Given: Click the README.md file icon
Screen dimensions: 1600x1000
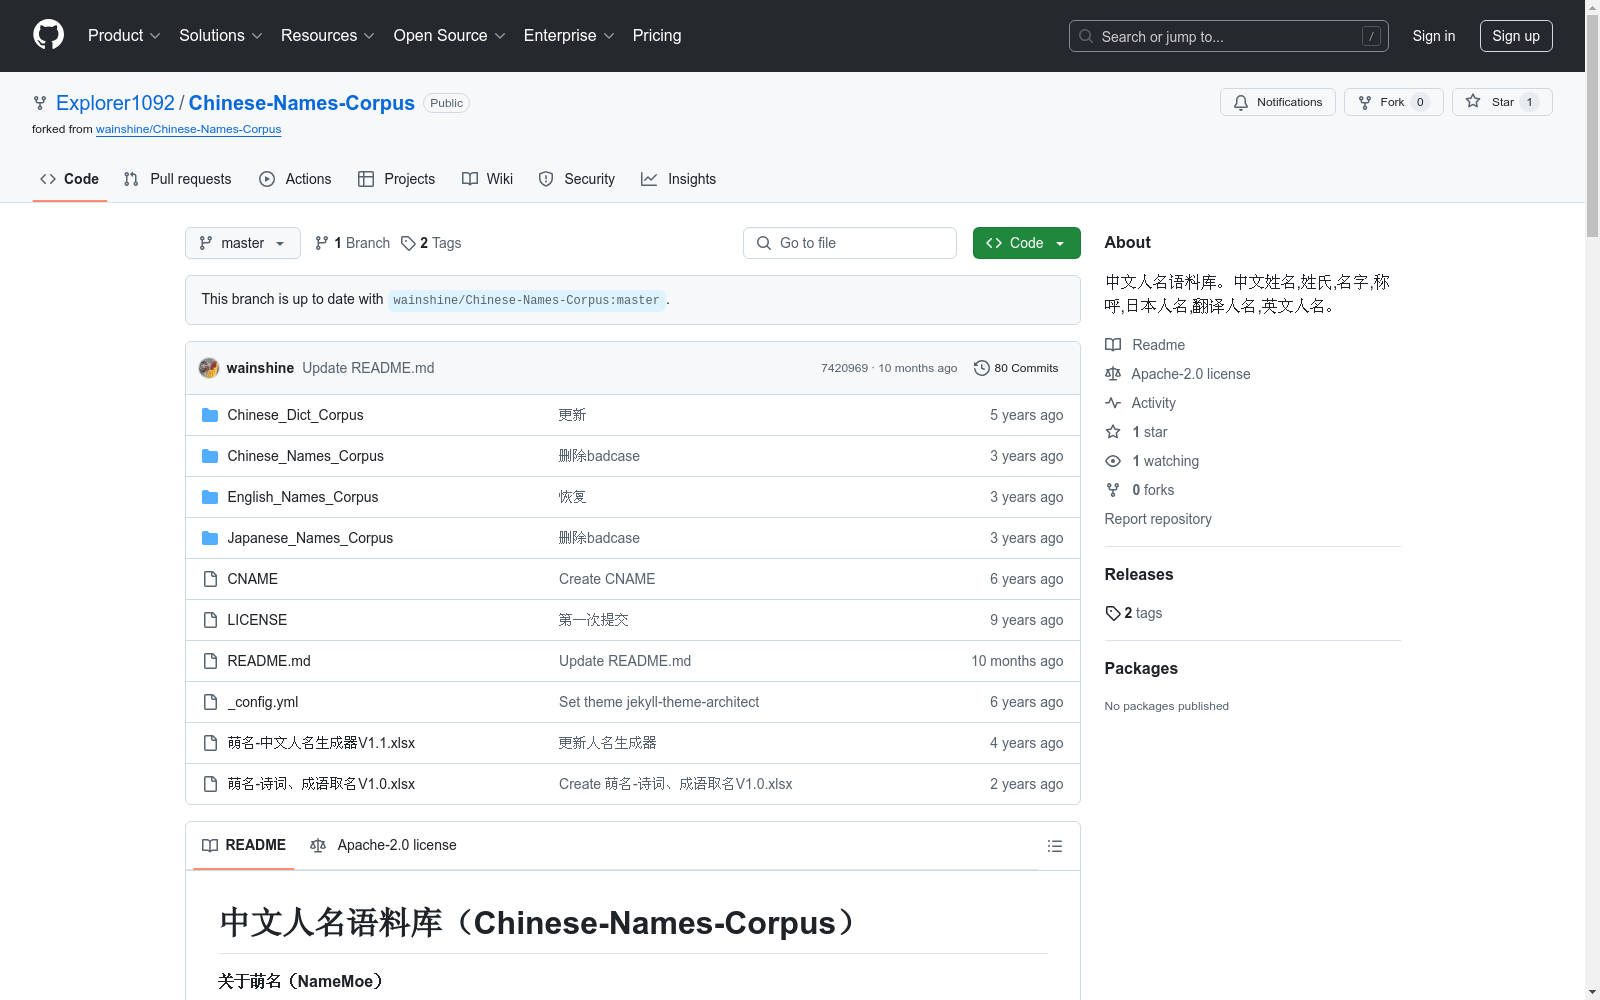Looking at the screenshot, I should 210,661.
